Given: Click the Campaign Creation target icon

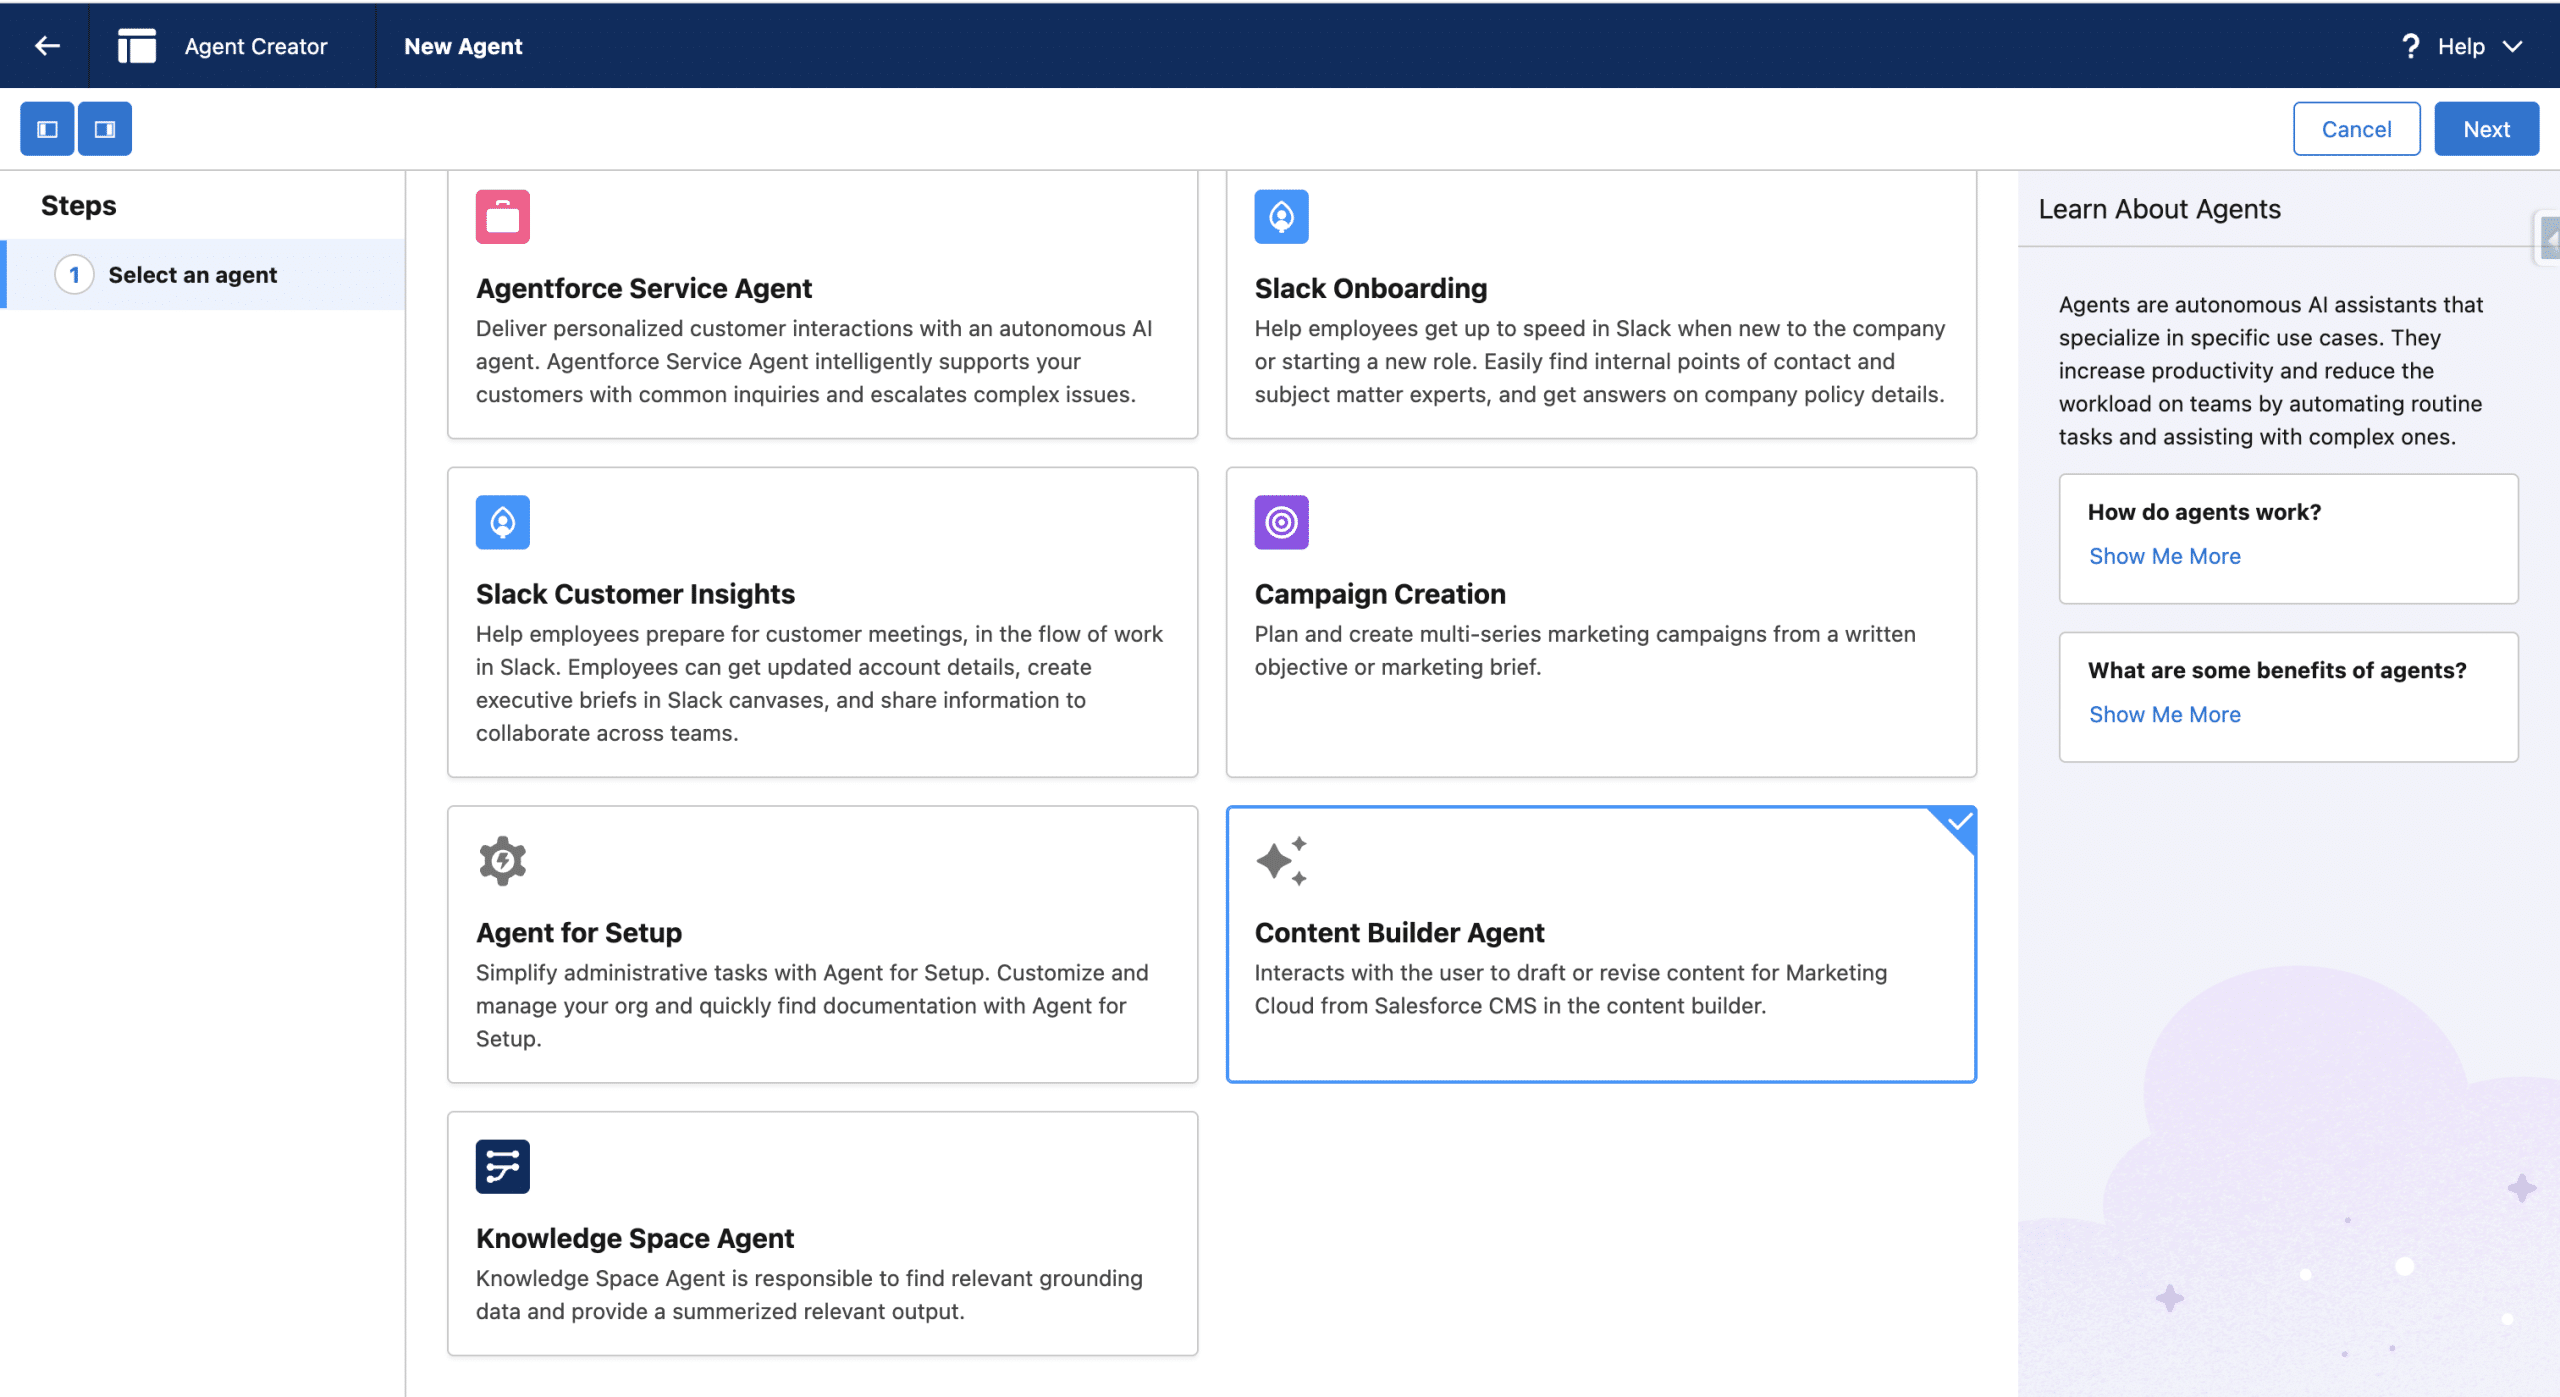Looking at the screenshot, I should coord(1281,522).
